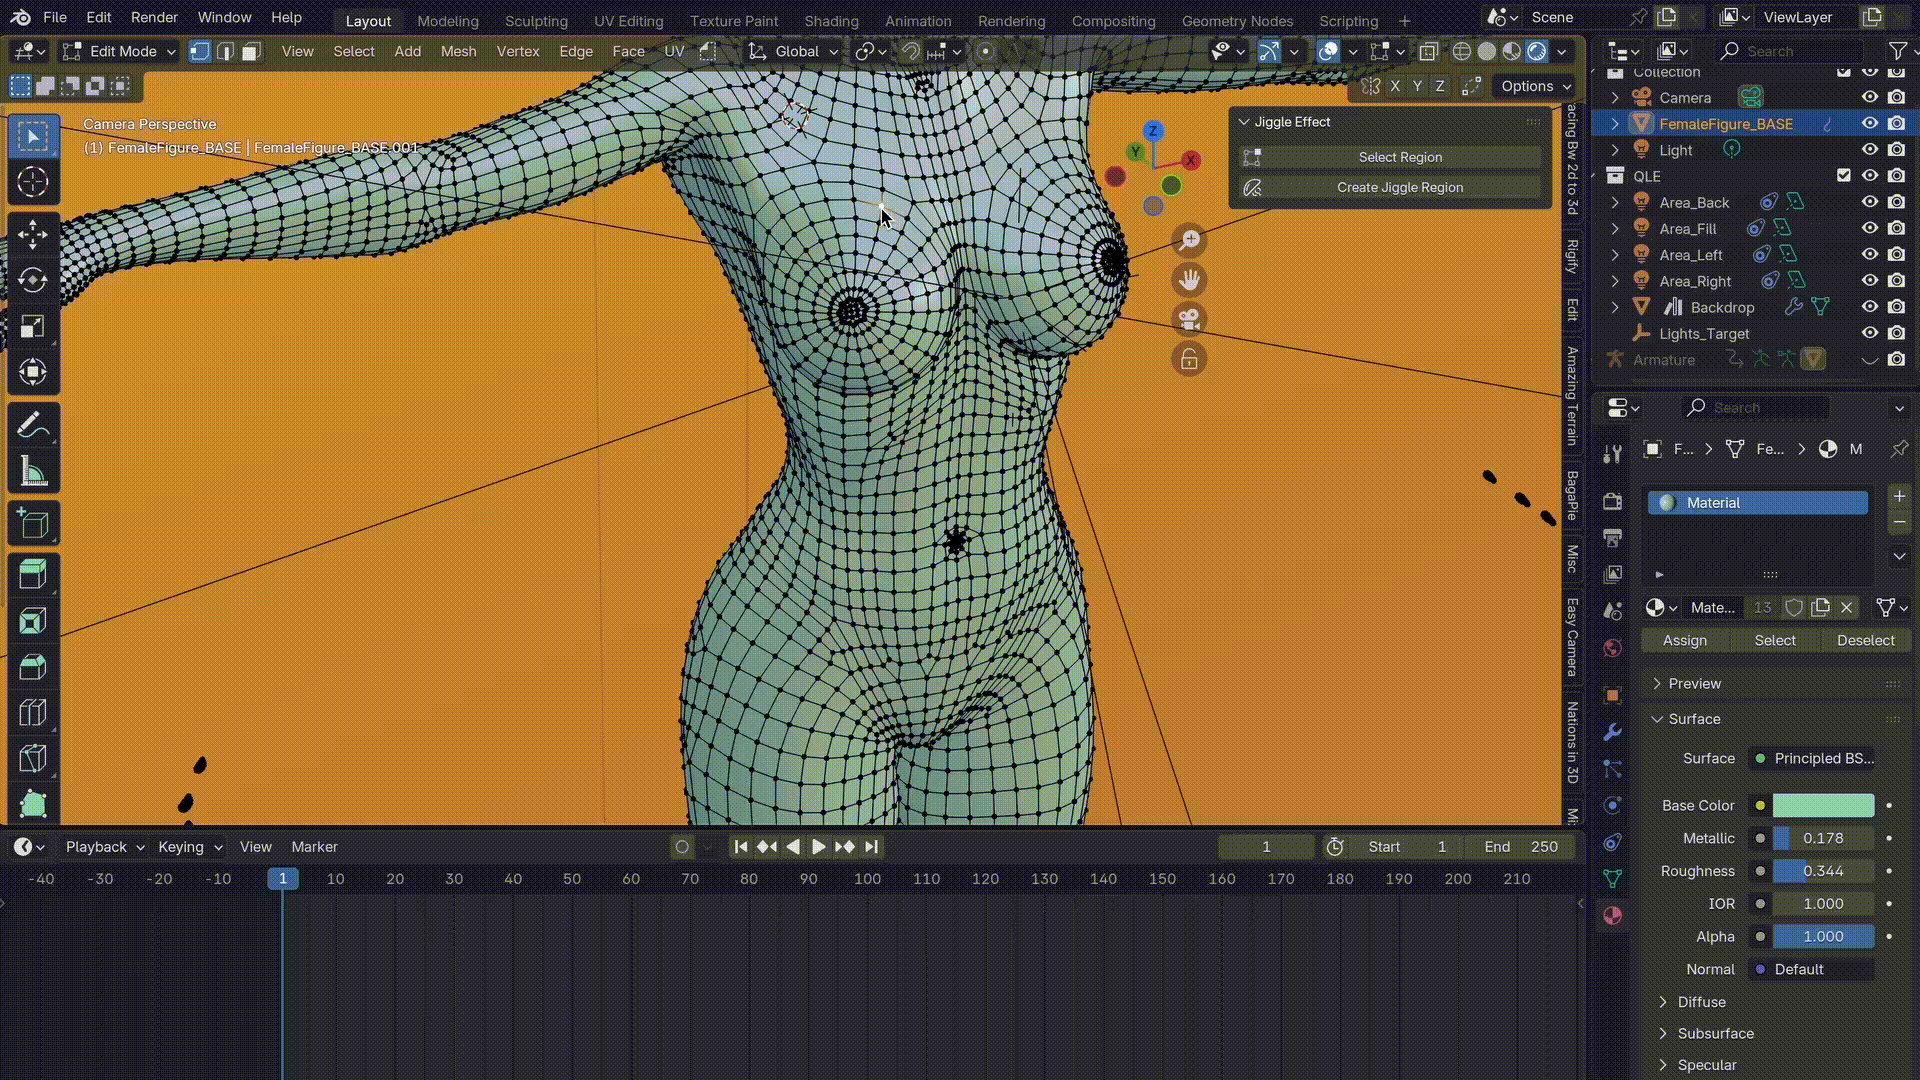The image size is (1920, 1080).
Task: Expand the Backdrop item in the outliner
Action: coord(1614,307)
